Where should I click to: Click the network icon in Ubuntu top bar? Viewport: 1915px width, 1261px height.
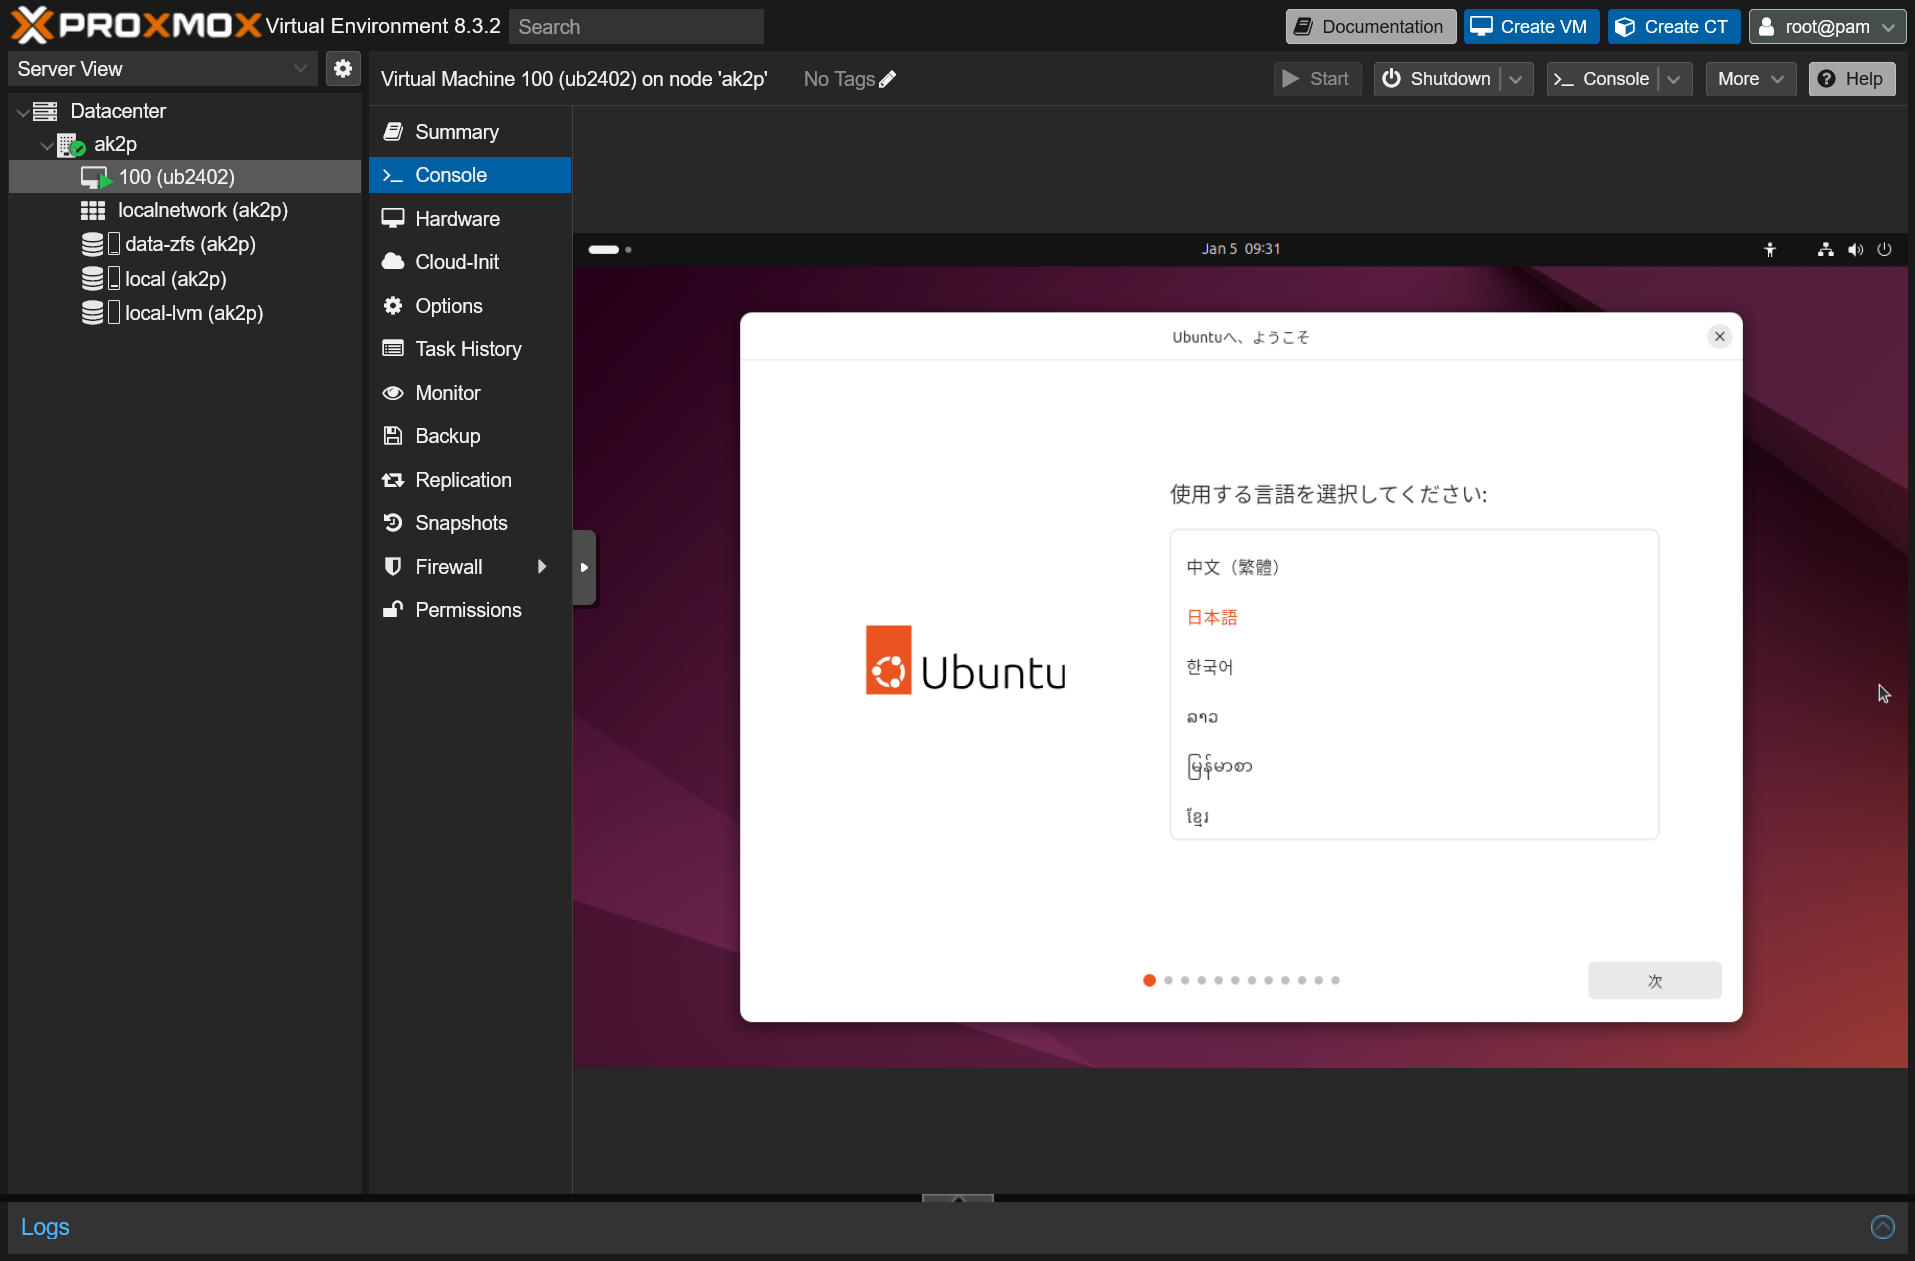pos(1826,249)
